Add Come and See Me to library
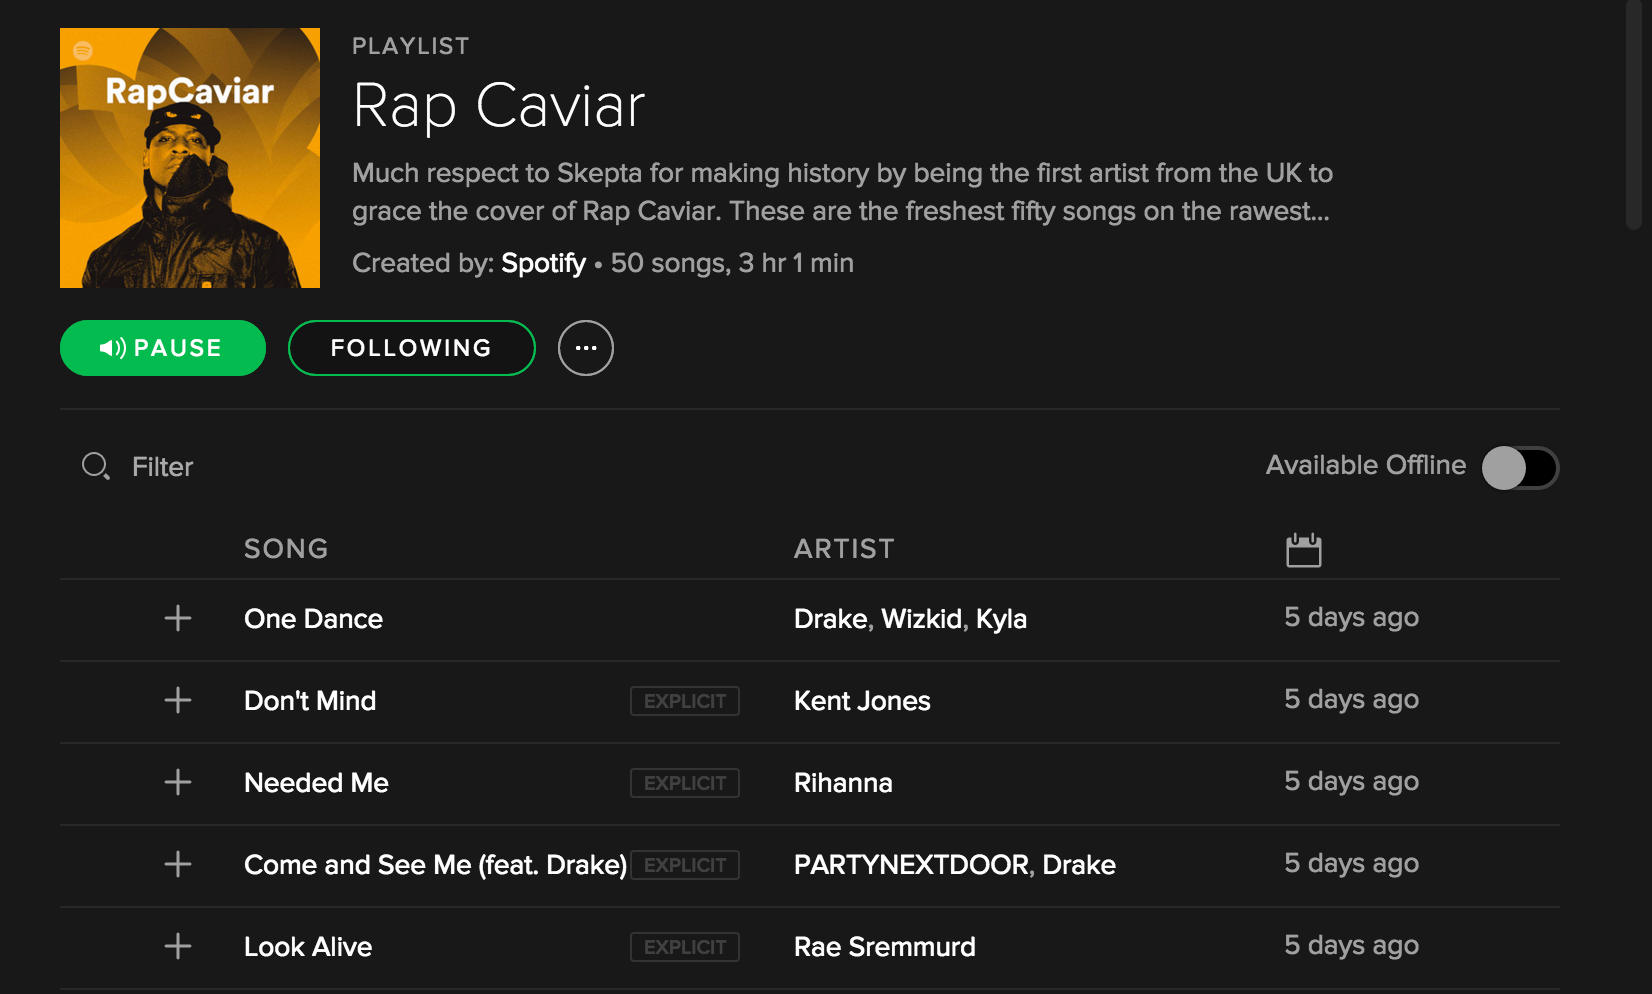 click(178, 864)
